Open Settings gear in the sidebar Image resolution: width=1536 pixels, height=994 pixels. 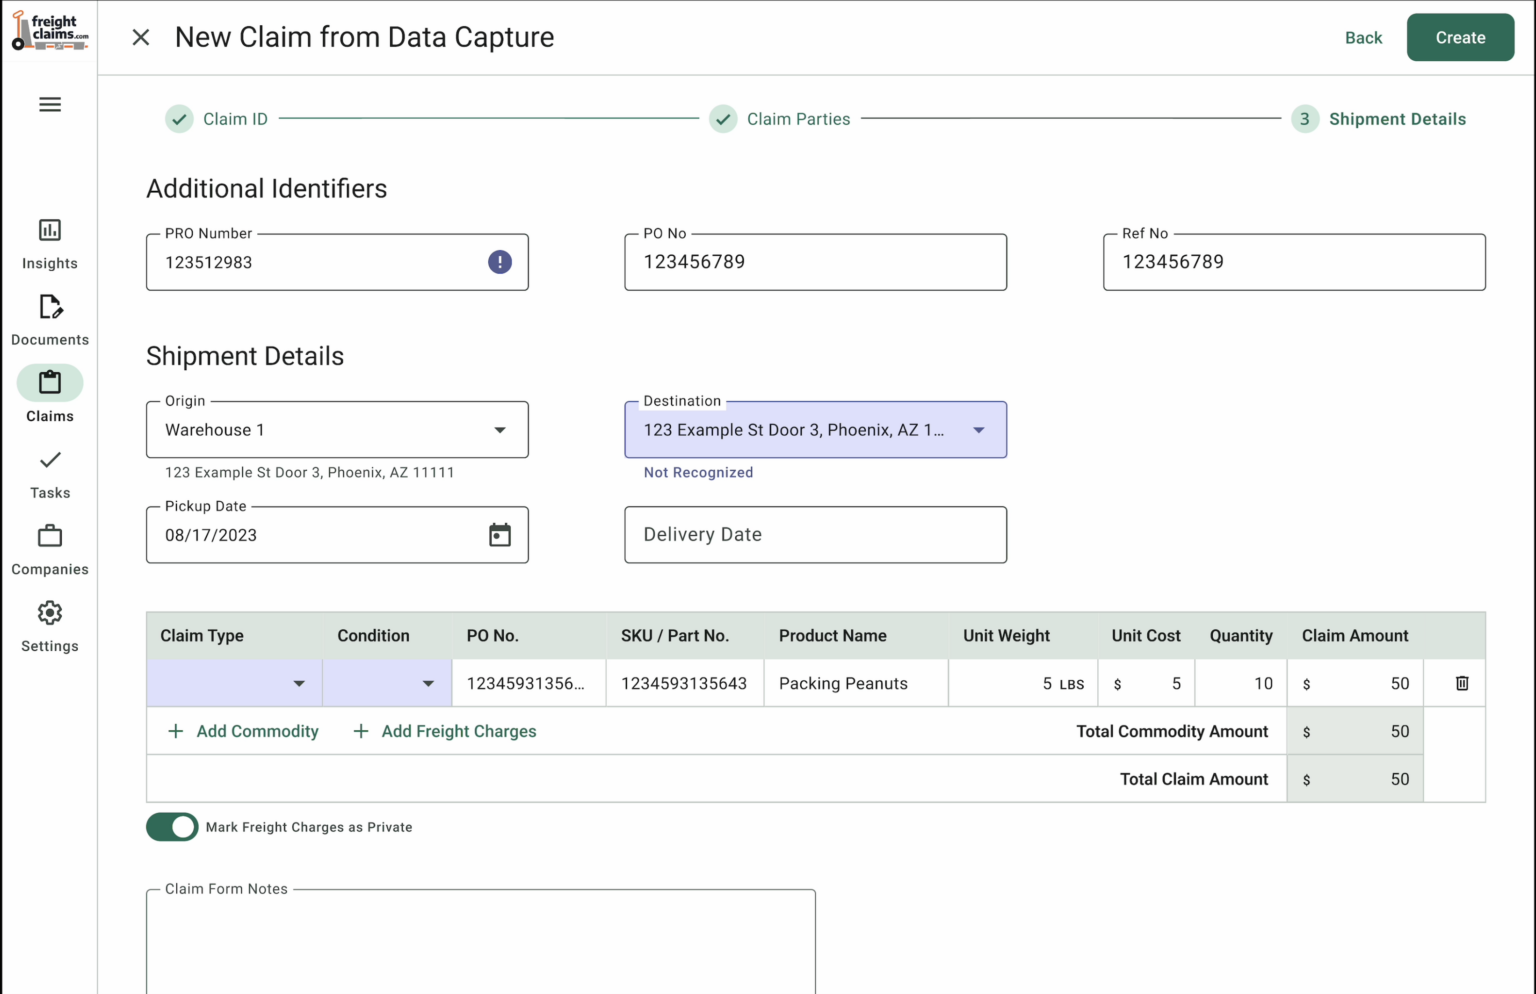coord(50,626)
